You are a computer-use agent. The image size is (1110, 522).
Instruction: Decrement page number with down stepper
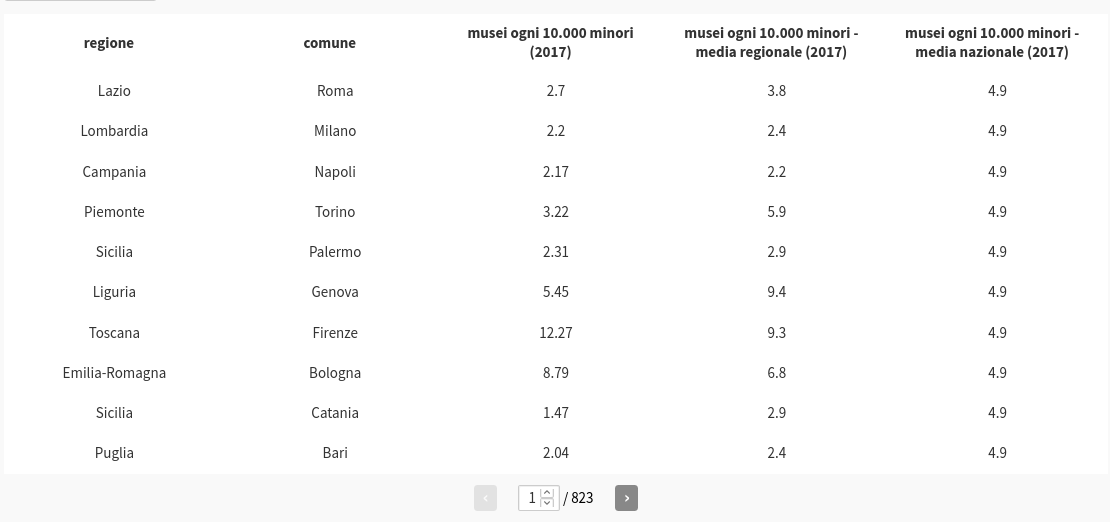point(547,503)
